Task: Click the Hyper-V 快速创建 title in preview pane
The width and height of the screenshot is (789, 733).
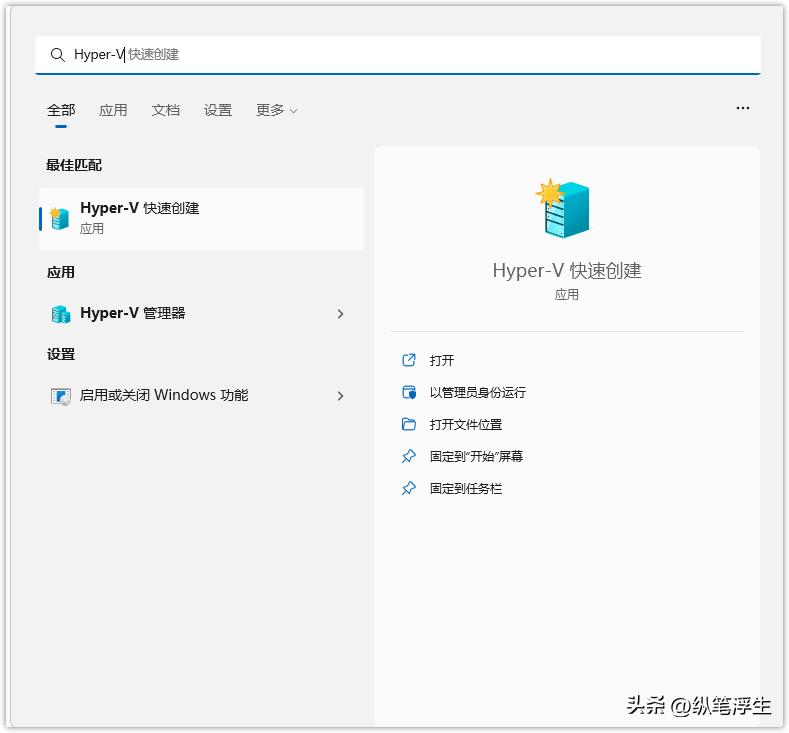Action: (567, 271)
